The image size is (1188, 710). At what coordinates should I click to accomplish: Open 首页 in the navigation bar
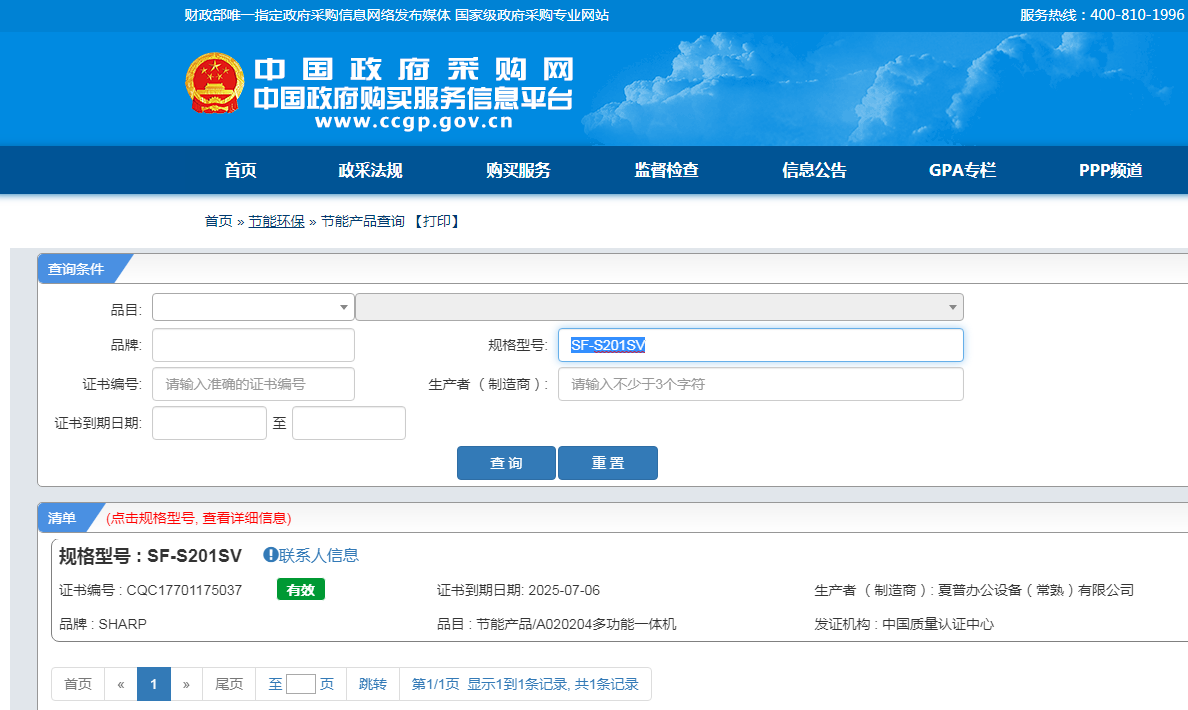[240, 170]
